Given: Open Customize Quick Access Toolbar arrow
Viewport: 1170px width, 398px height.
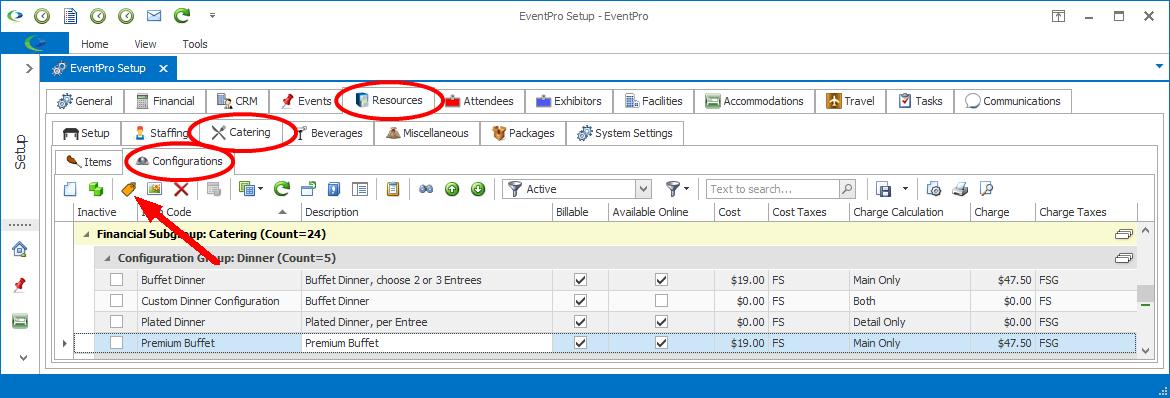Looking at the screenshot, I should [x=213, y=15].
